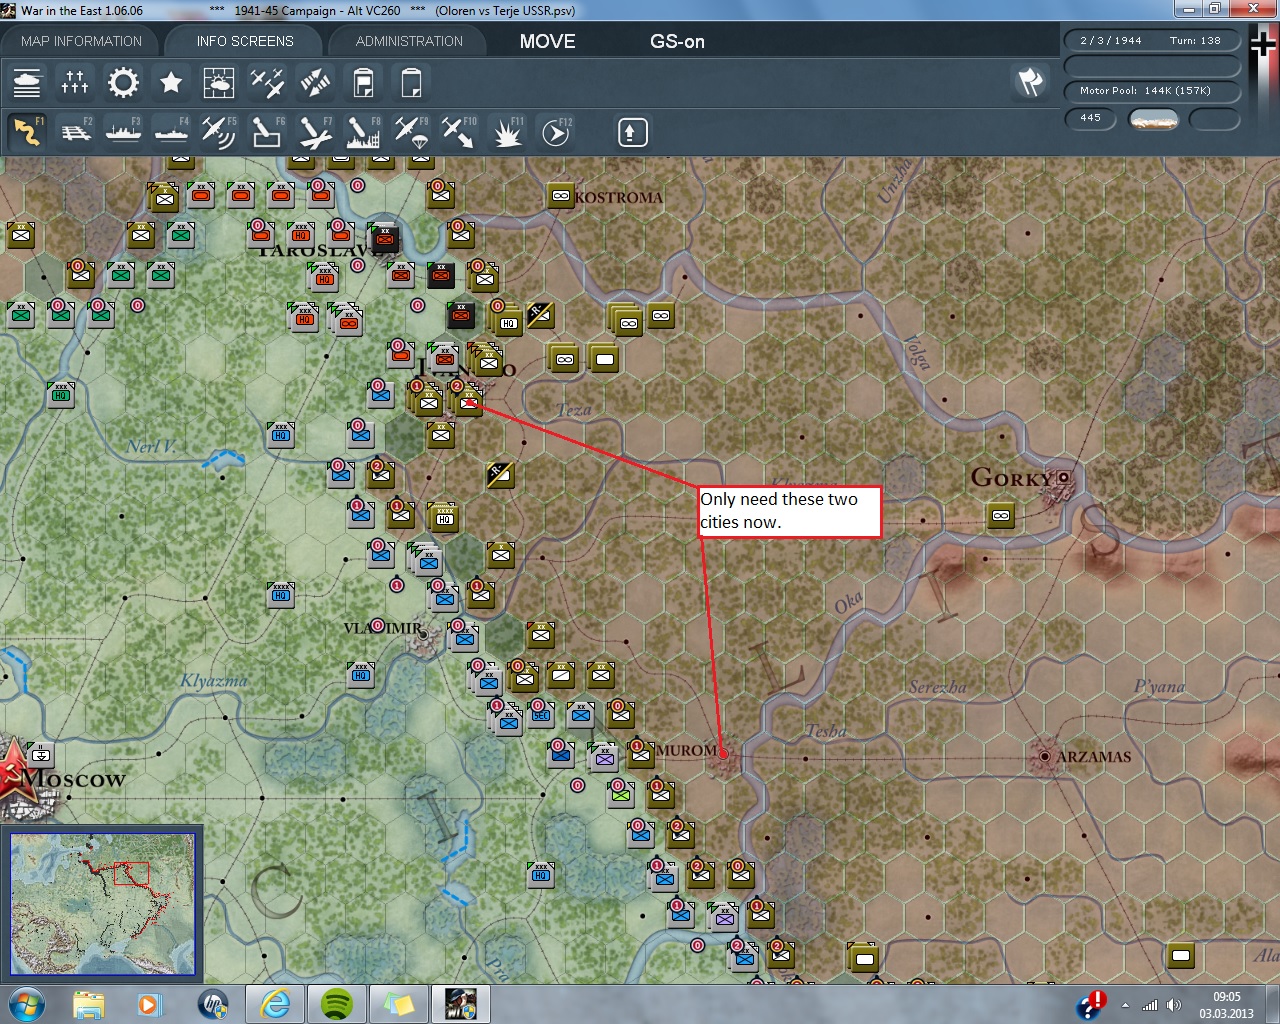Open the order of battle icon

coord(27,82)
